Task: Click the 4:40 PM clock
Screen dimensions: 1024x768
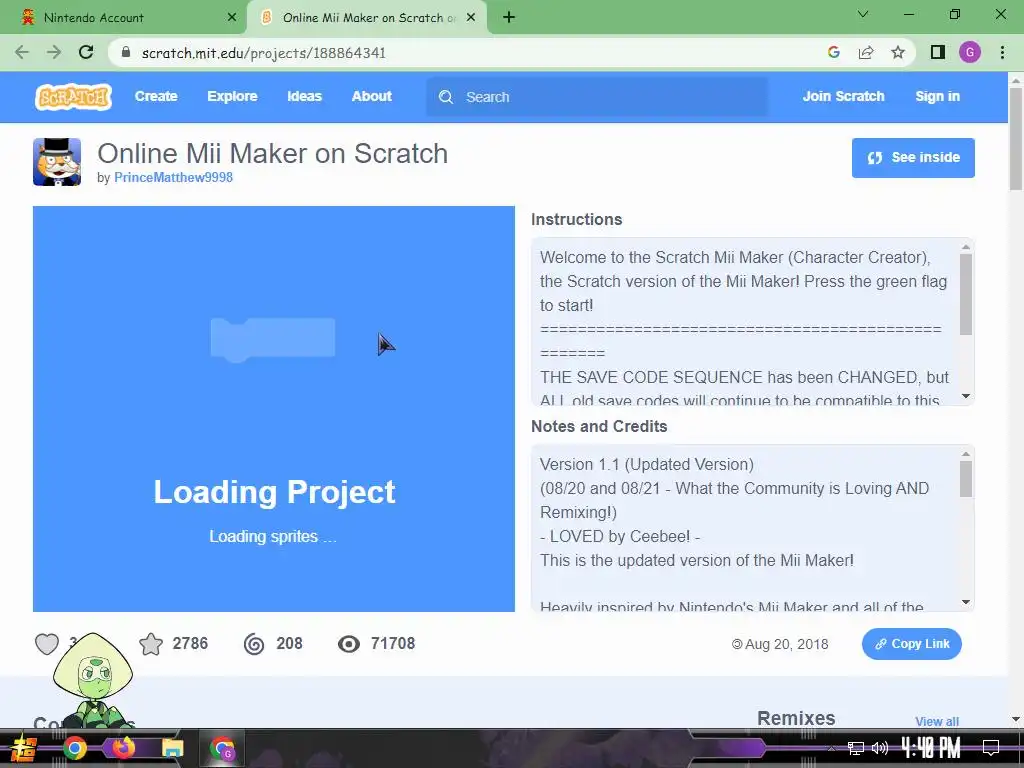Action: [931, 748]
